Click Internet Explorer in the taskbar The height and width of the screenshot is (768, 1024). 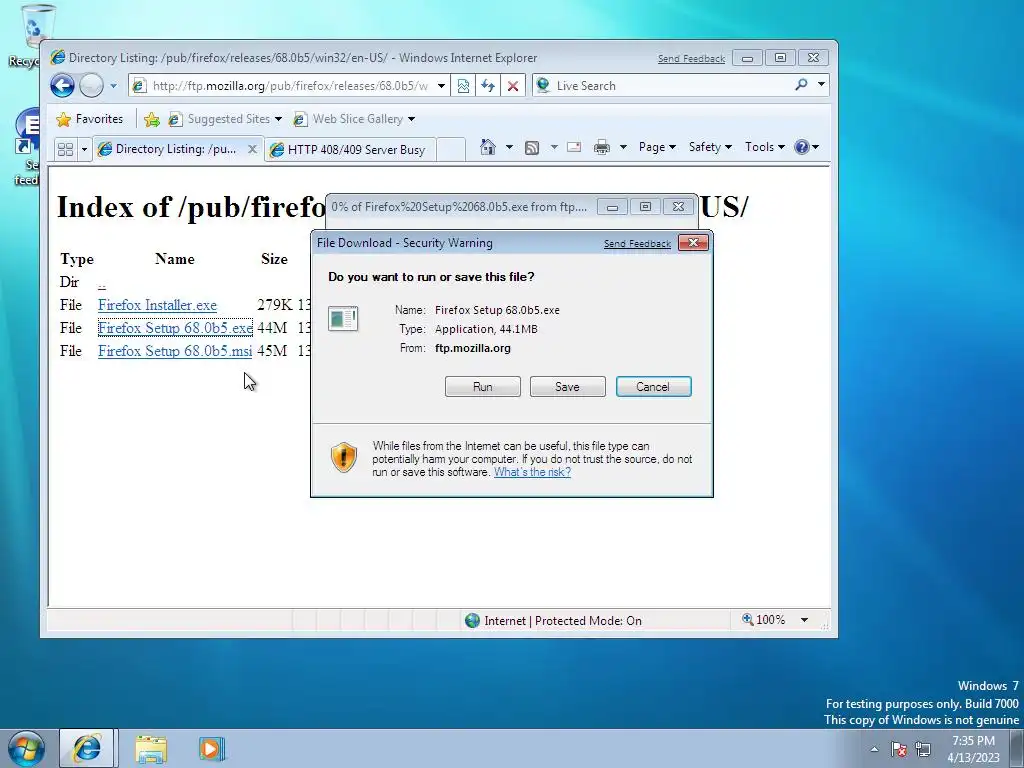tap(88, 748)
